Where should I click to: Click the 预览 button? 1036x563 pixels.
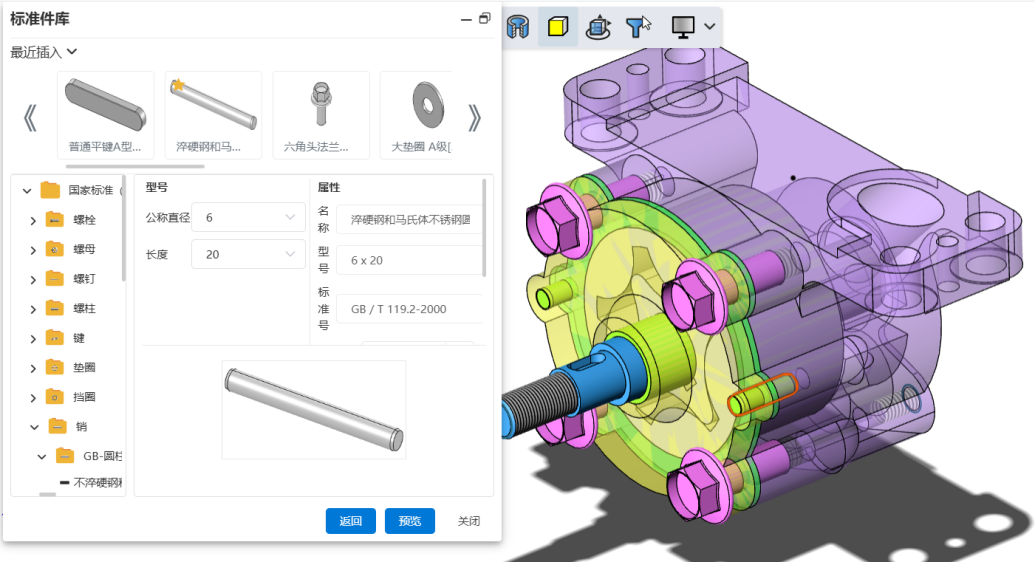(x=410, y=521)
